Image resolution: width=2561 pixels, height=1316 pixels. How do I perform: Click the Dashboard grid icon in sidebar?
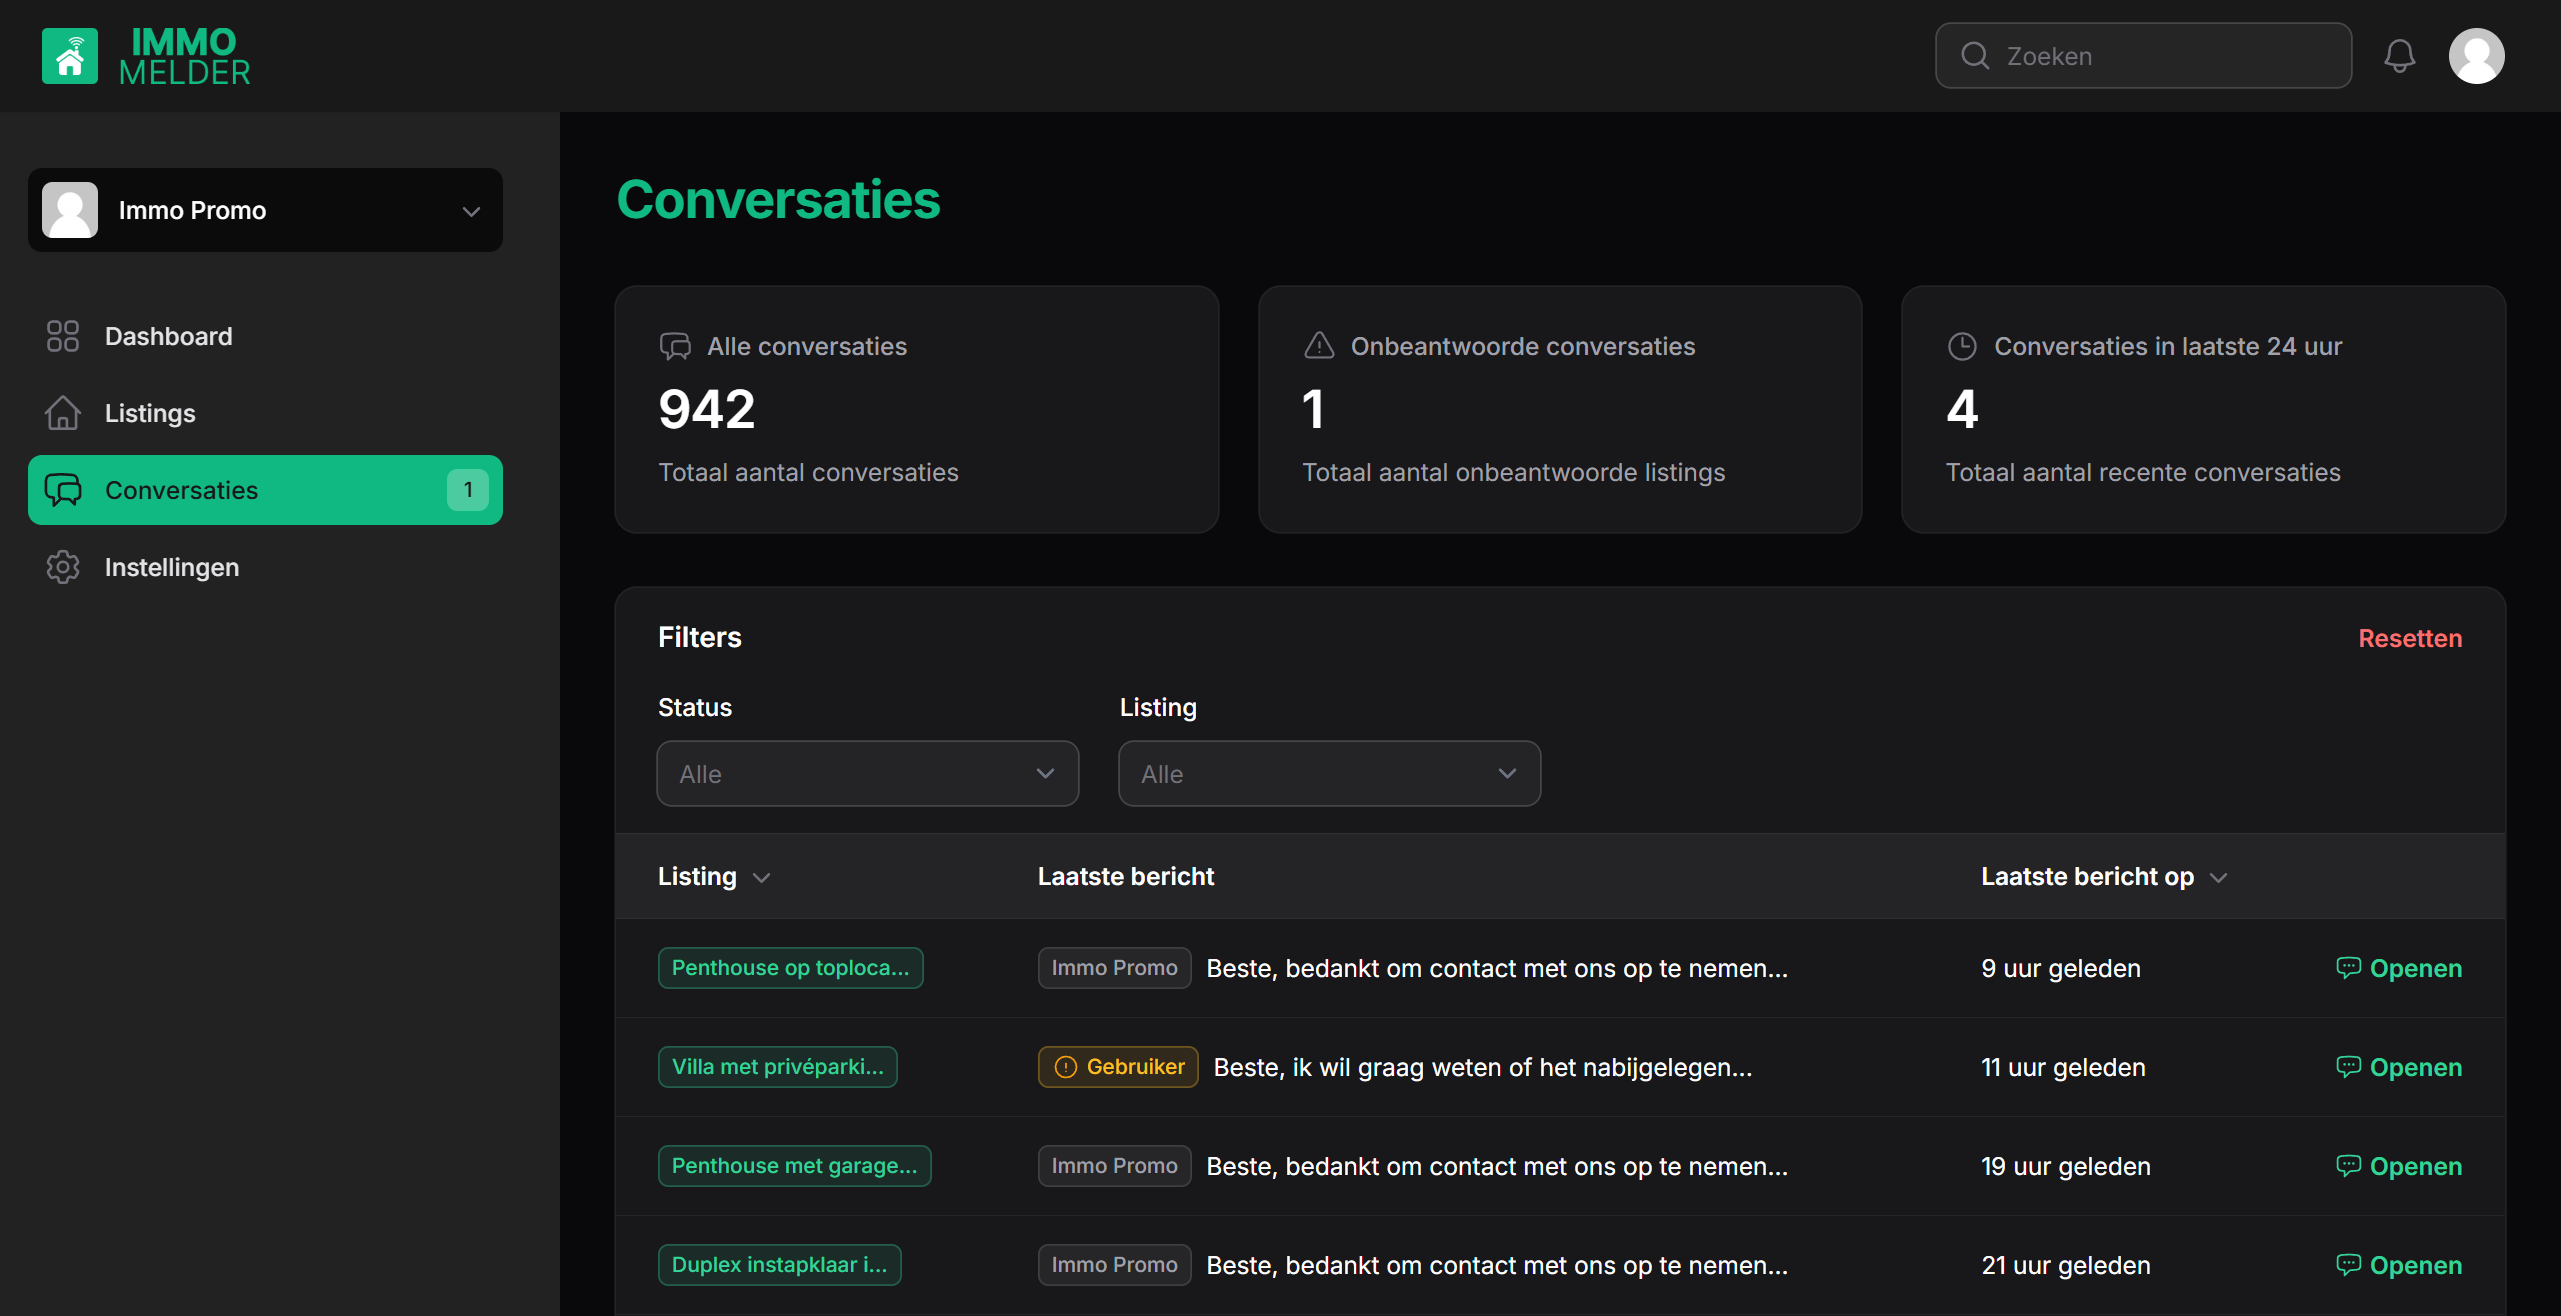pos(62,336)
